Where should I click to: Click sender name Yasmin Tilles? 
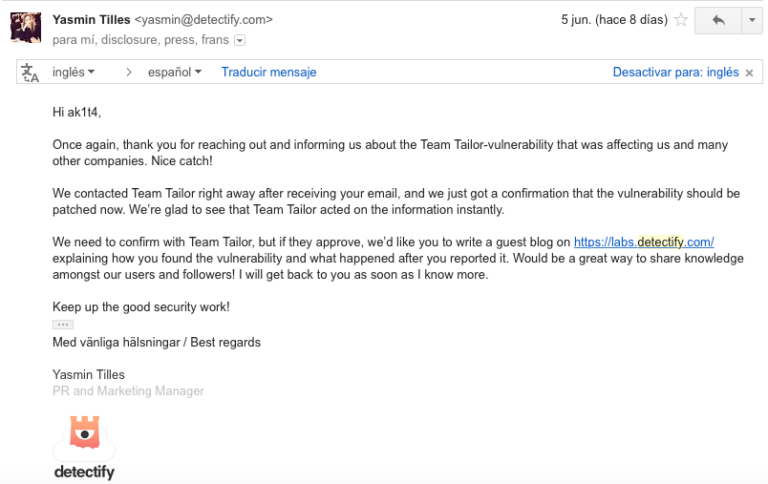pyautogui.click(x=91, y=20)
